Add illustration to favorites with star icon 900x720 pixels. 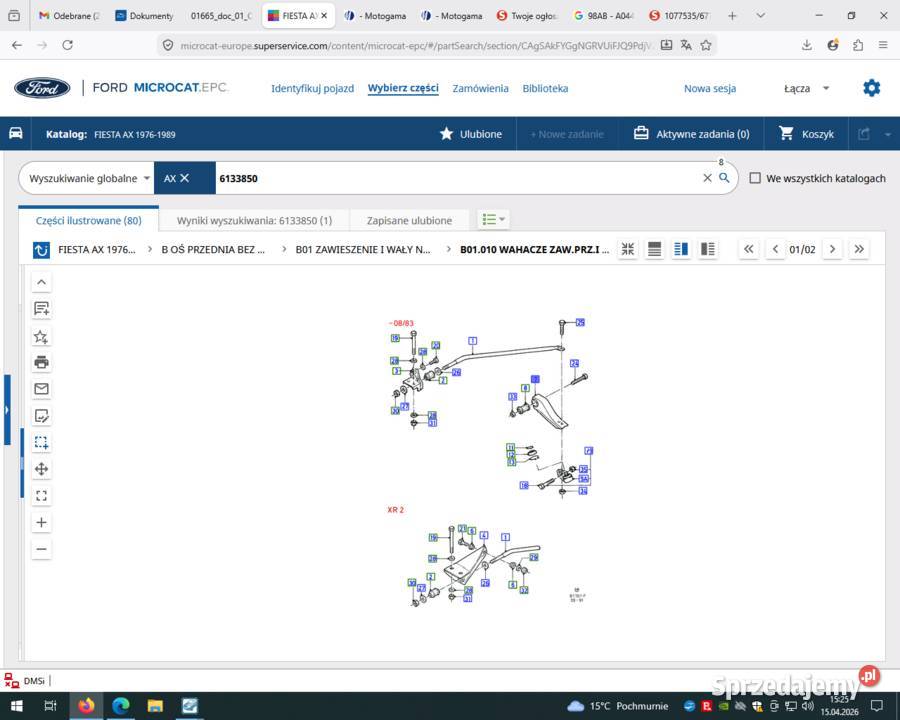(41, 336)
